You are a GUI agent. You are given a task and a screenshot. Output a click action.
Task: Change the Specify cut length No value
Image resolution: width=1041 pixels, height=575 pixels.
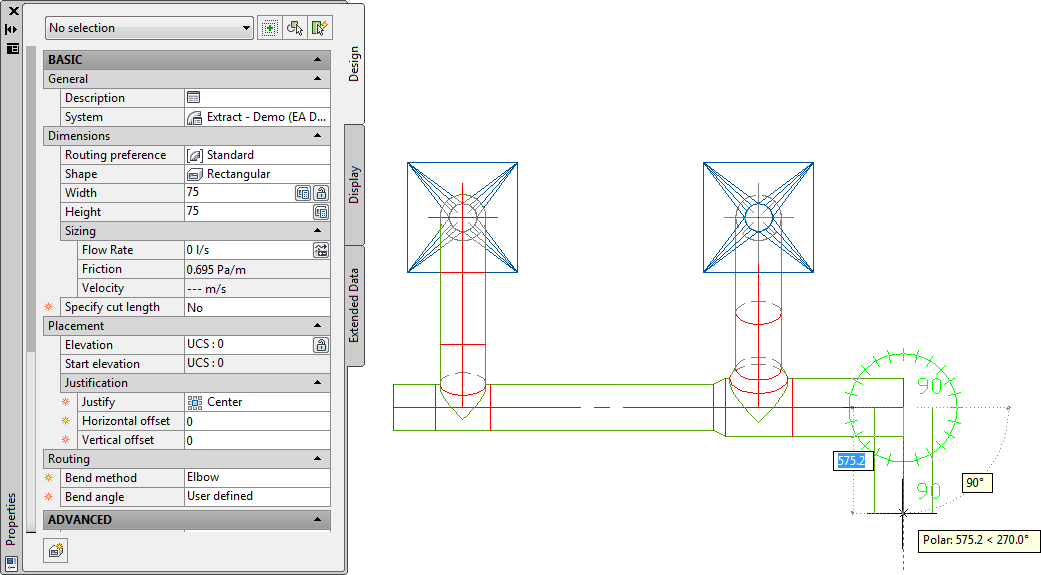258,307
